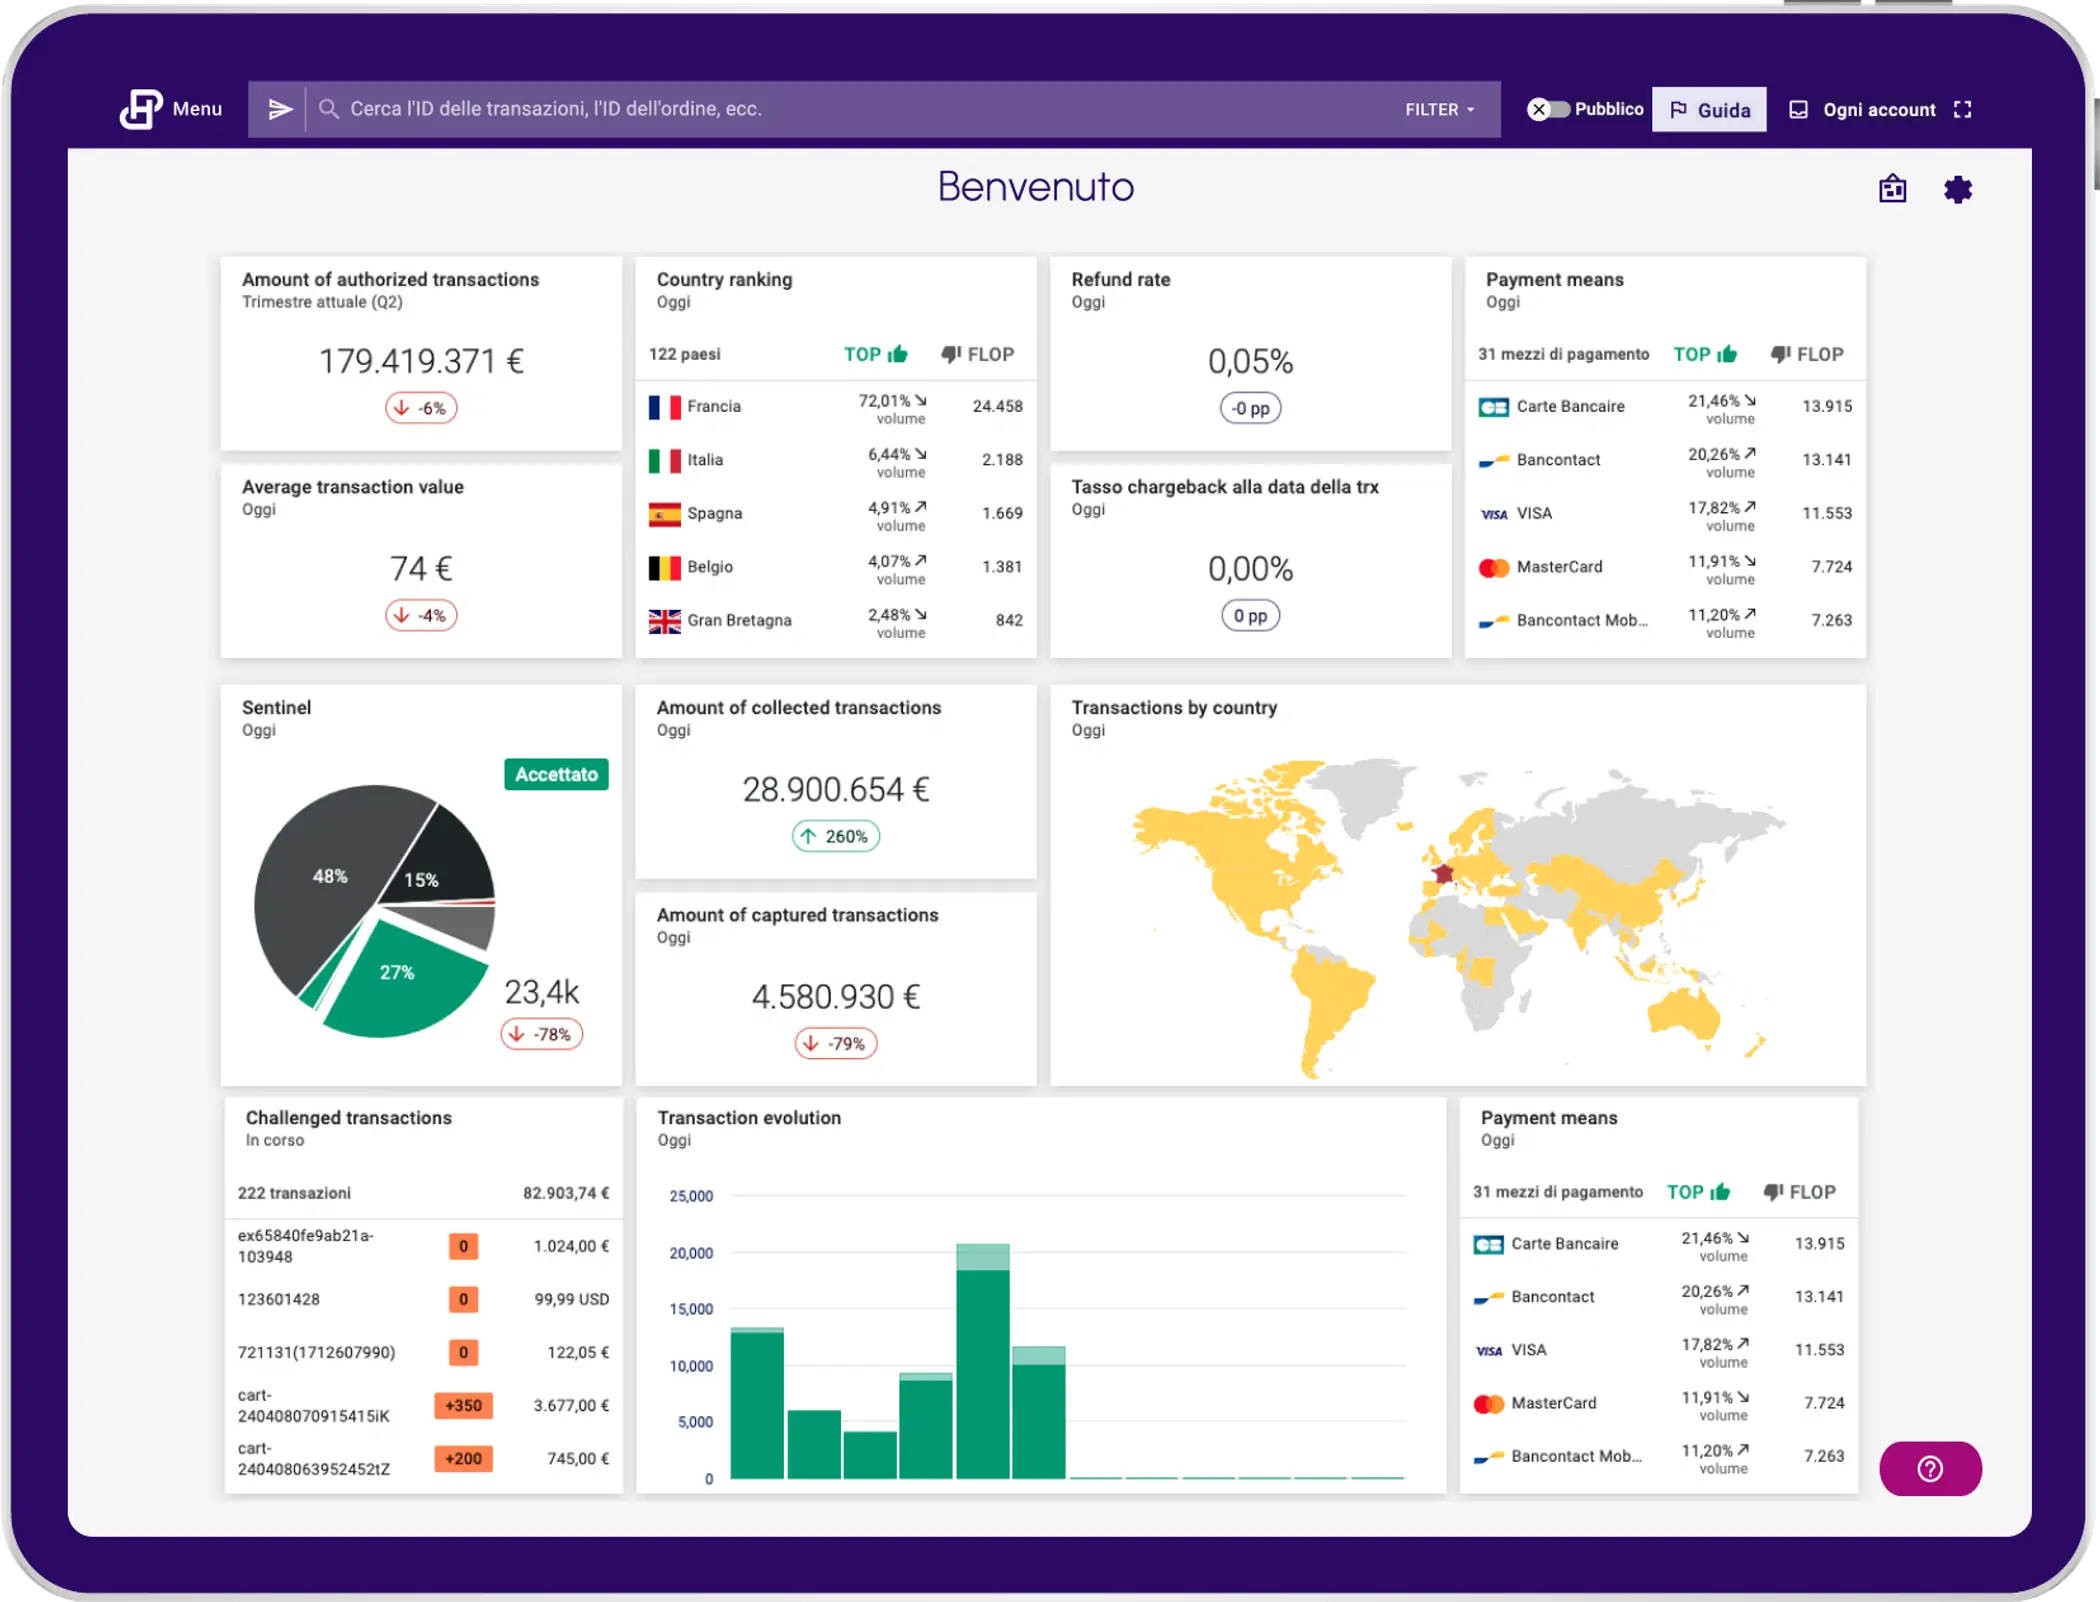The height and width of the screenshot is (1602, 2100).
Task: Open the briefcase icon next to Benvenuto
Action: click(x=1893, y=189)
